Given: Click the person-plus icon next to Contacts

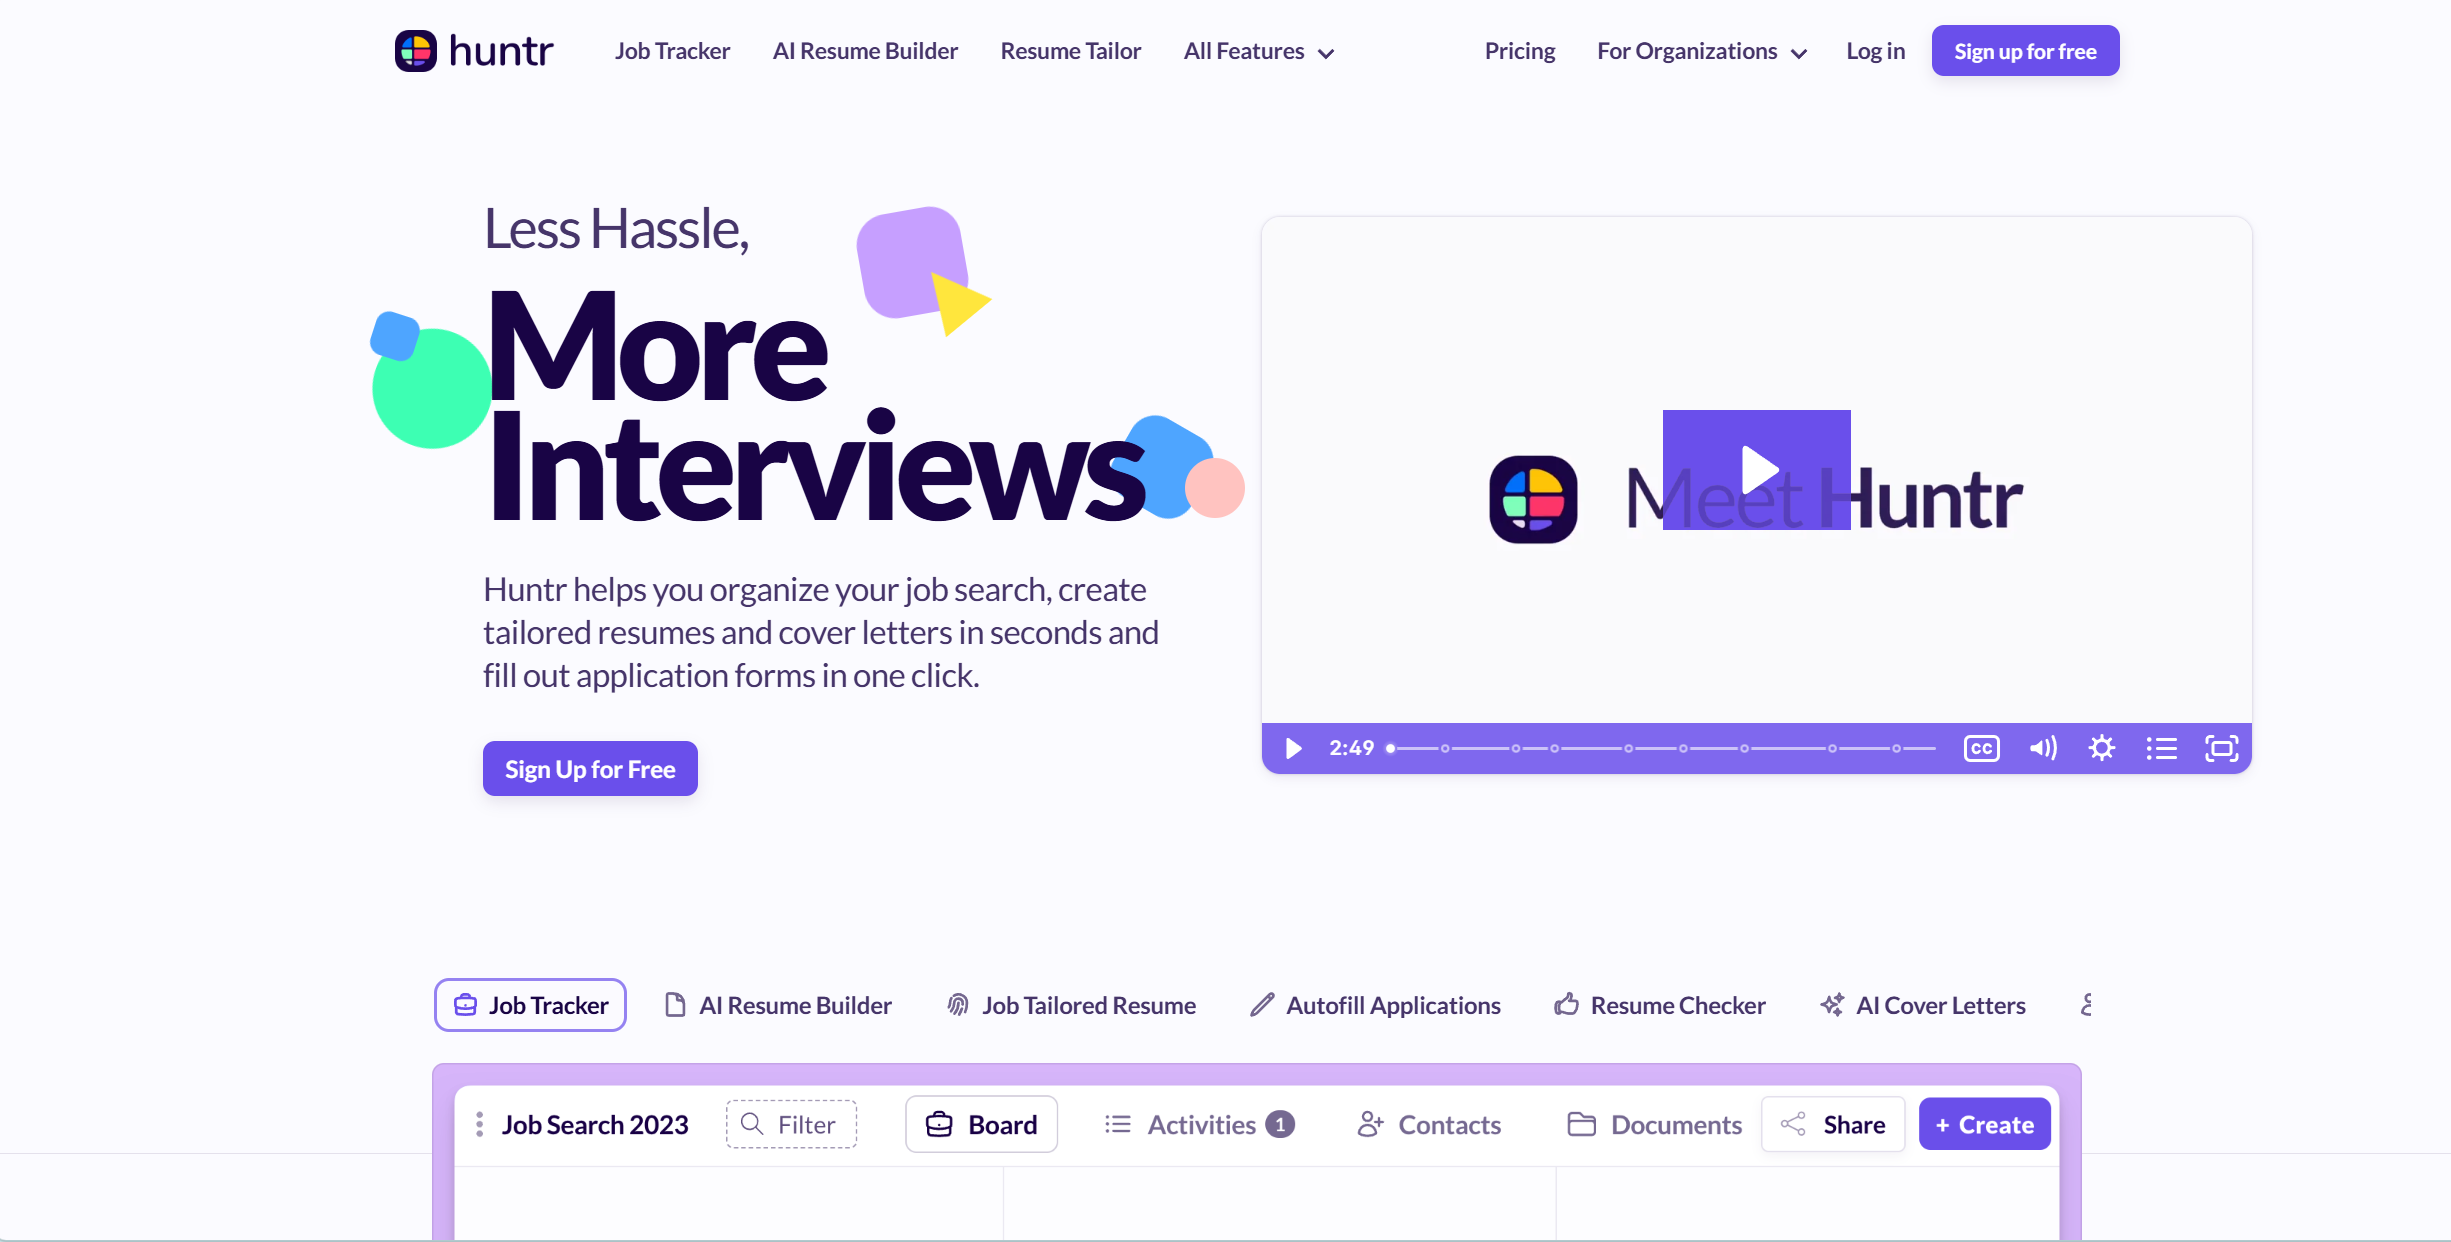Looking at the screenshot, I should click(x=1370, y=1125).
